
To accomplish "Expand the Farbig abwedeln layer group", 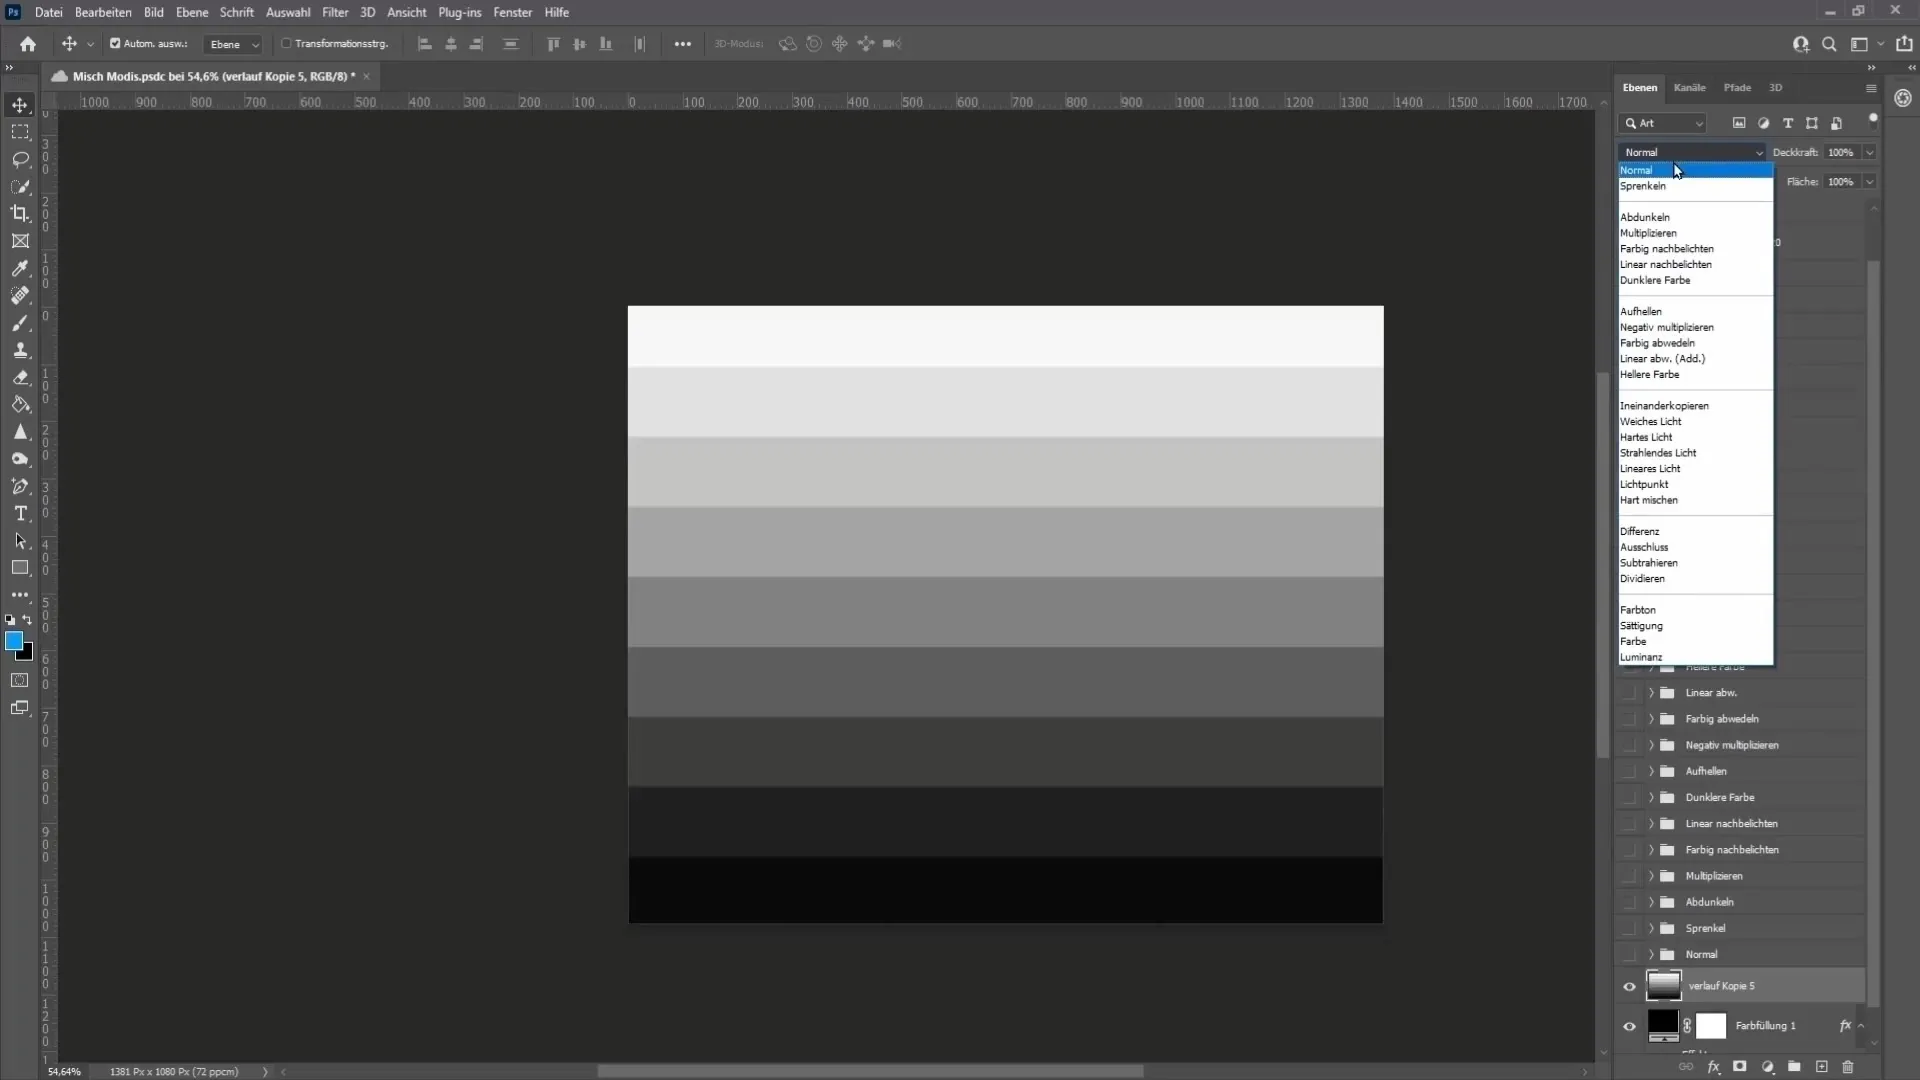I will [x=1651, y=719].
